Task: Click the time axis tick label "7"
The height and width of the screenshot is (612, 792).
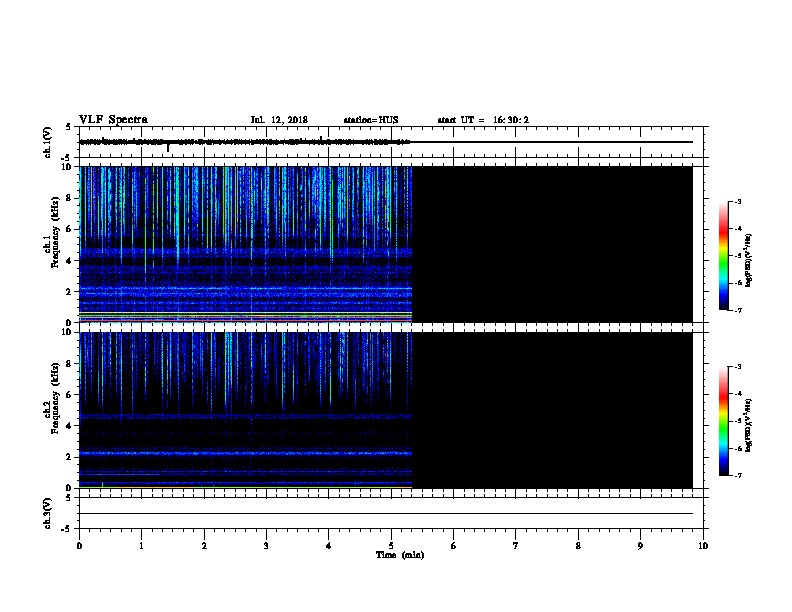Action: click(516, 546)
